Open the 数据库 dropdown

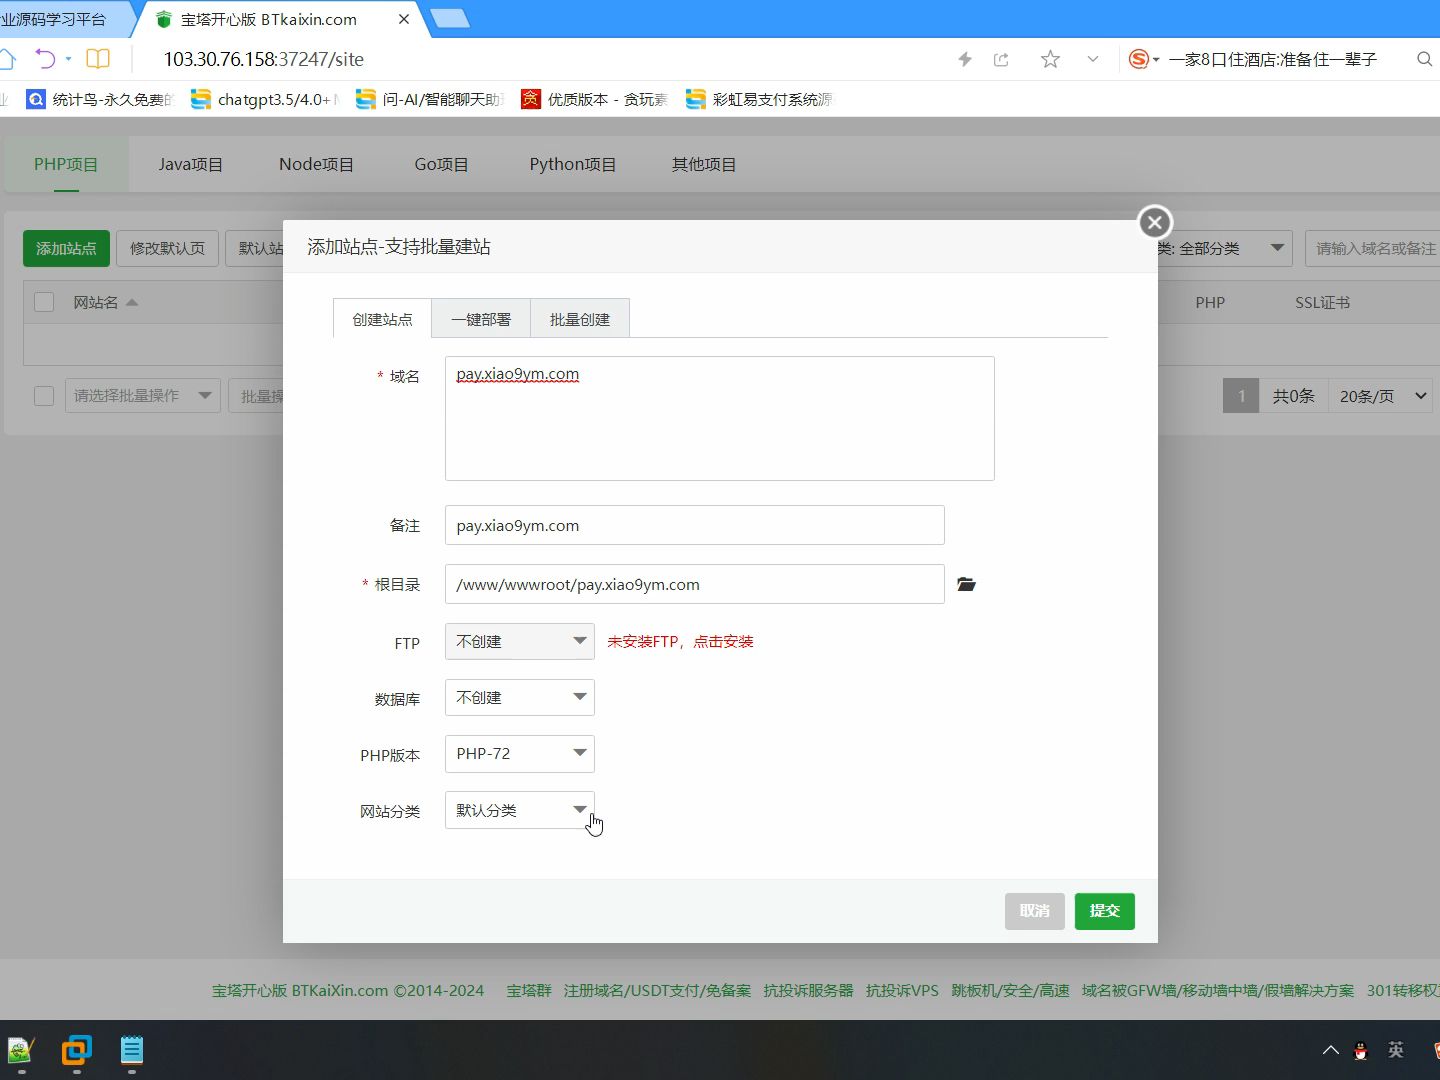point(520,697)
